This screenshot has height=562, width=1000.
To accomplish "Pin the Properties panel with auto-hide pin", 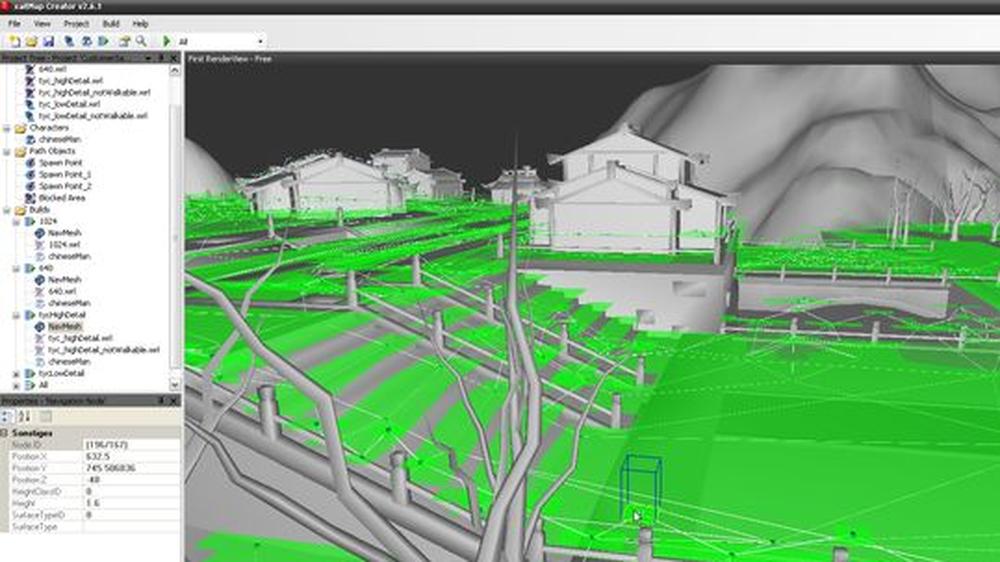I will (161, 401).
